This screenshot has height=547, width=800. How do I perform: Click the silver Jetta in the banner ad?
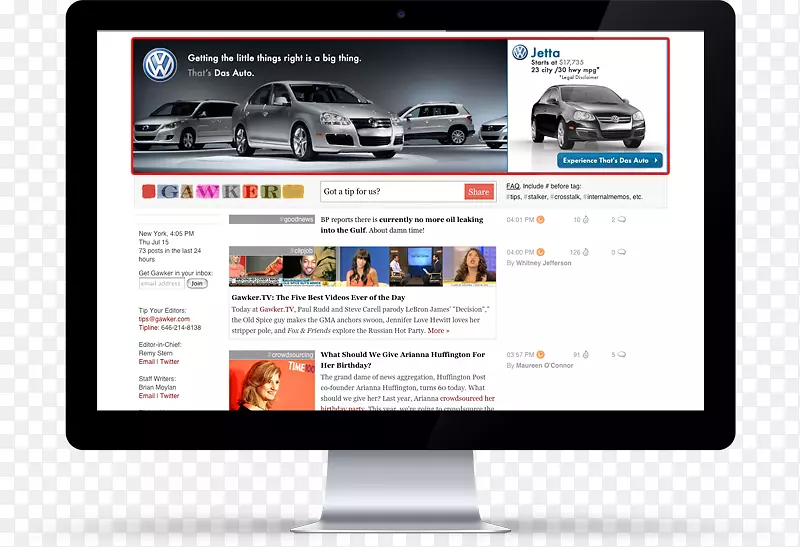point(317,120)
